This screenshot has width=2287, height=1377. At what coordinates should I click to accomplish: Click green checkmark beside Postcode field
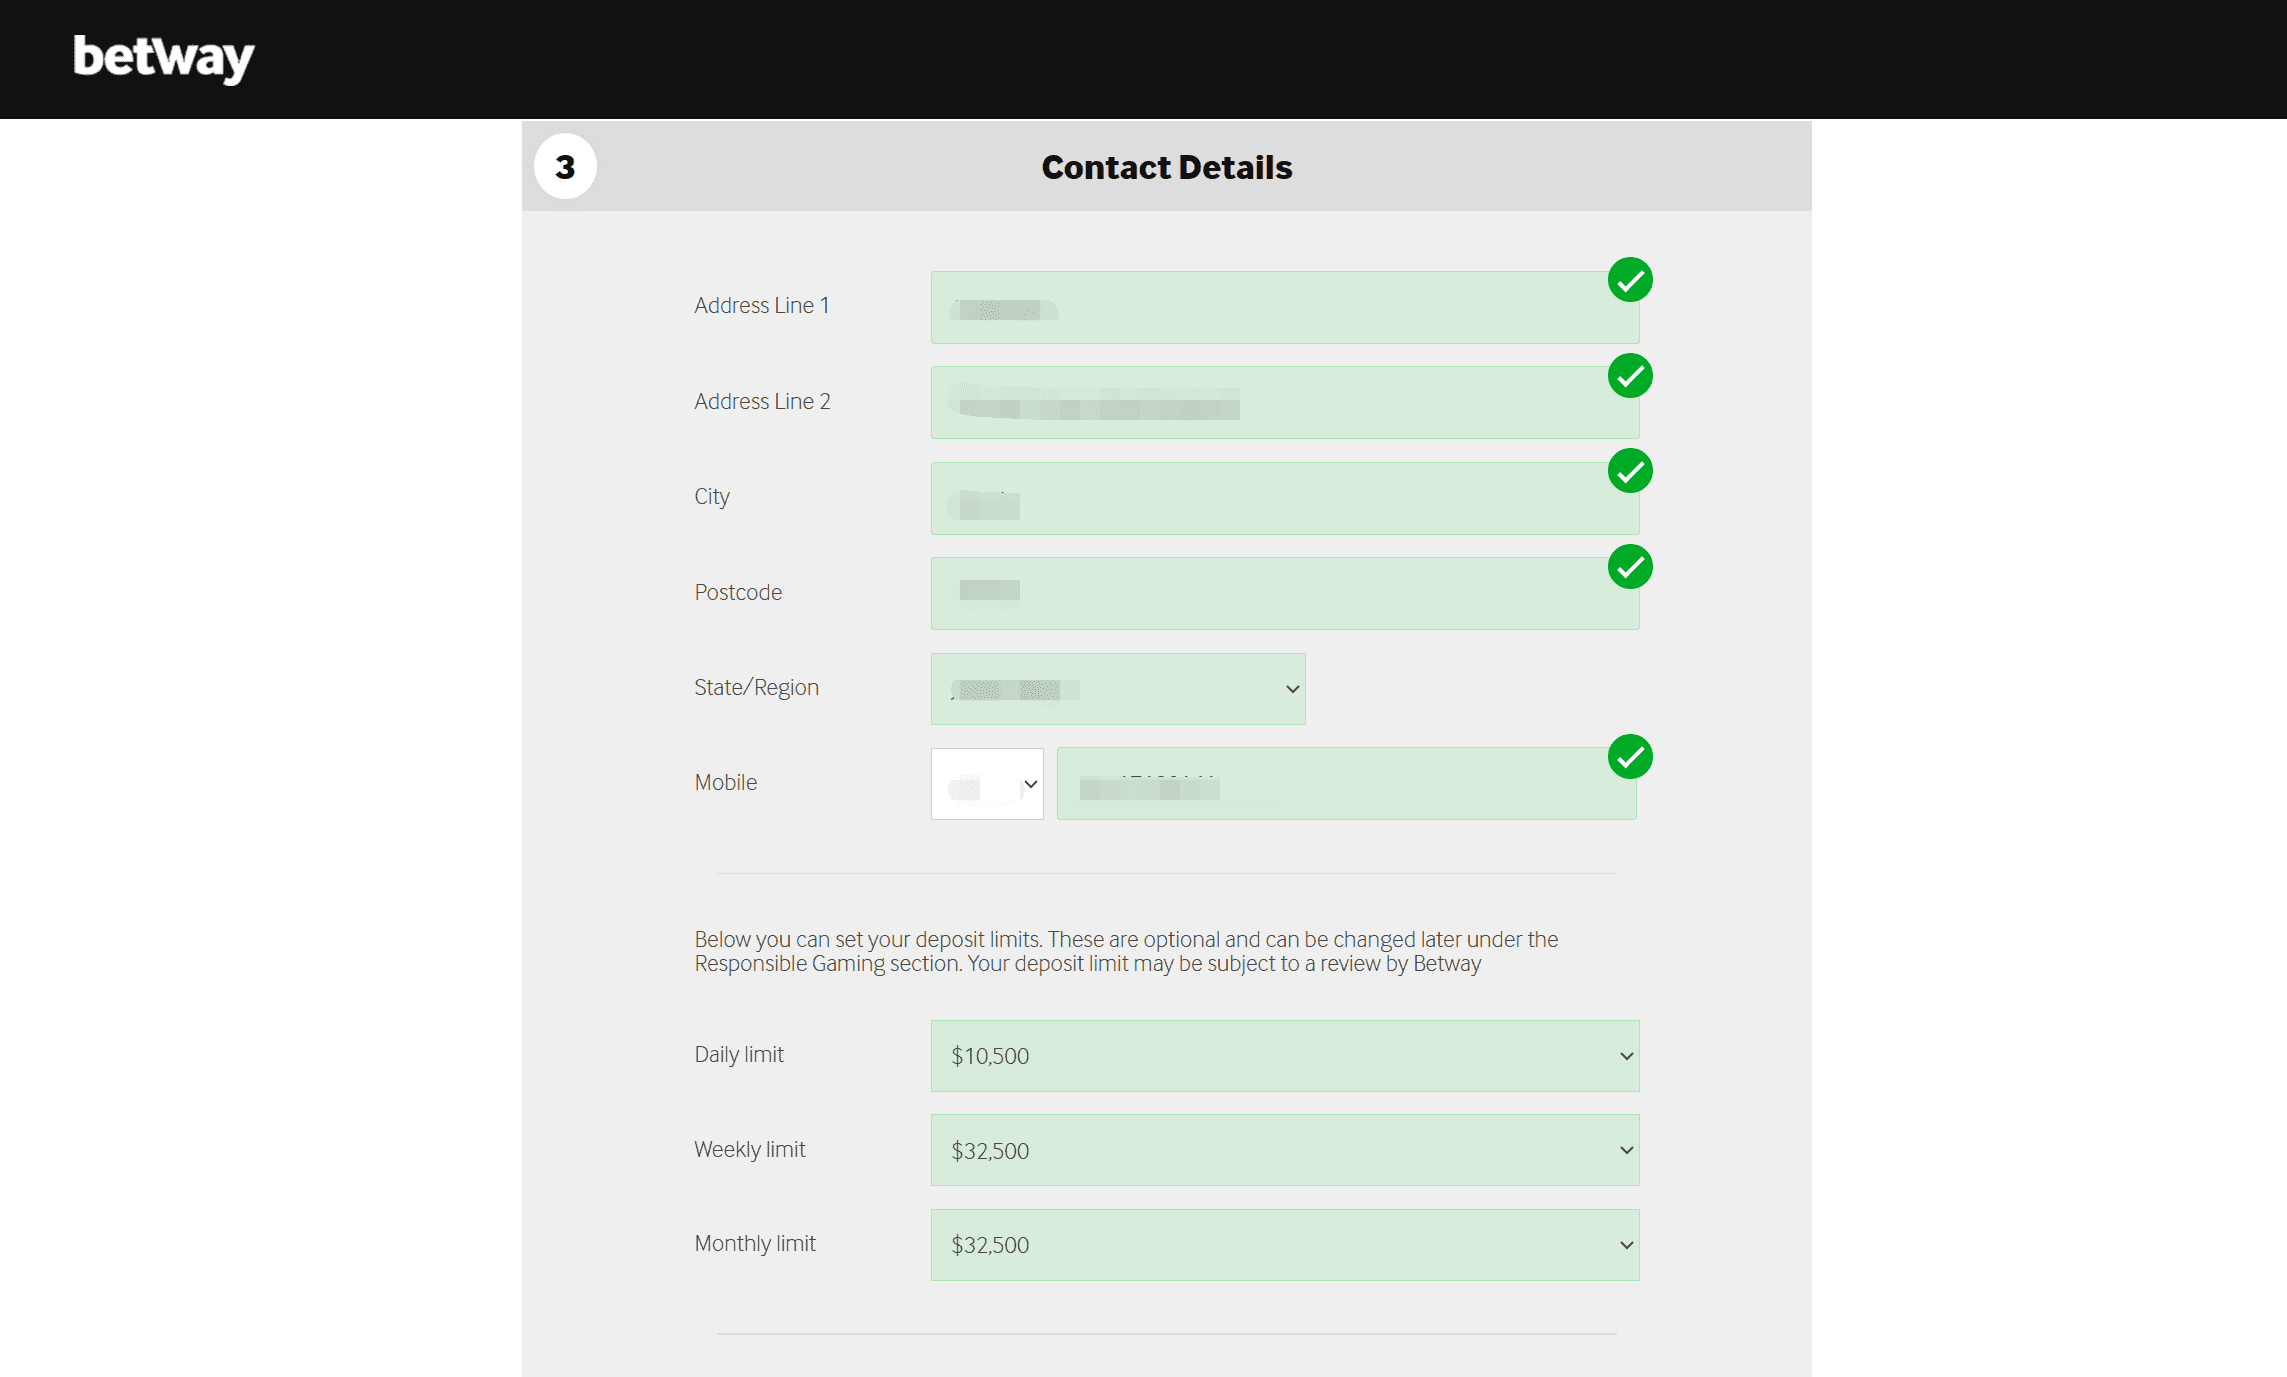pos(1629,567)
